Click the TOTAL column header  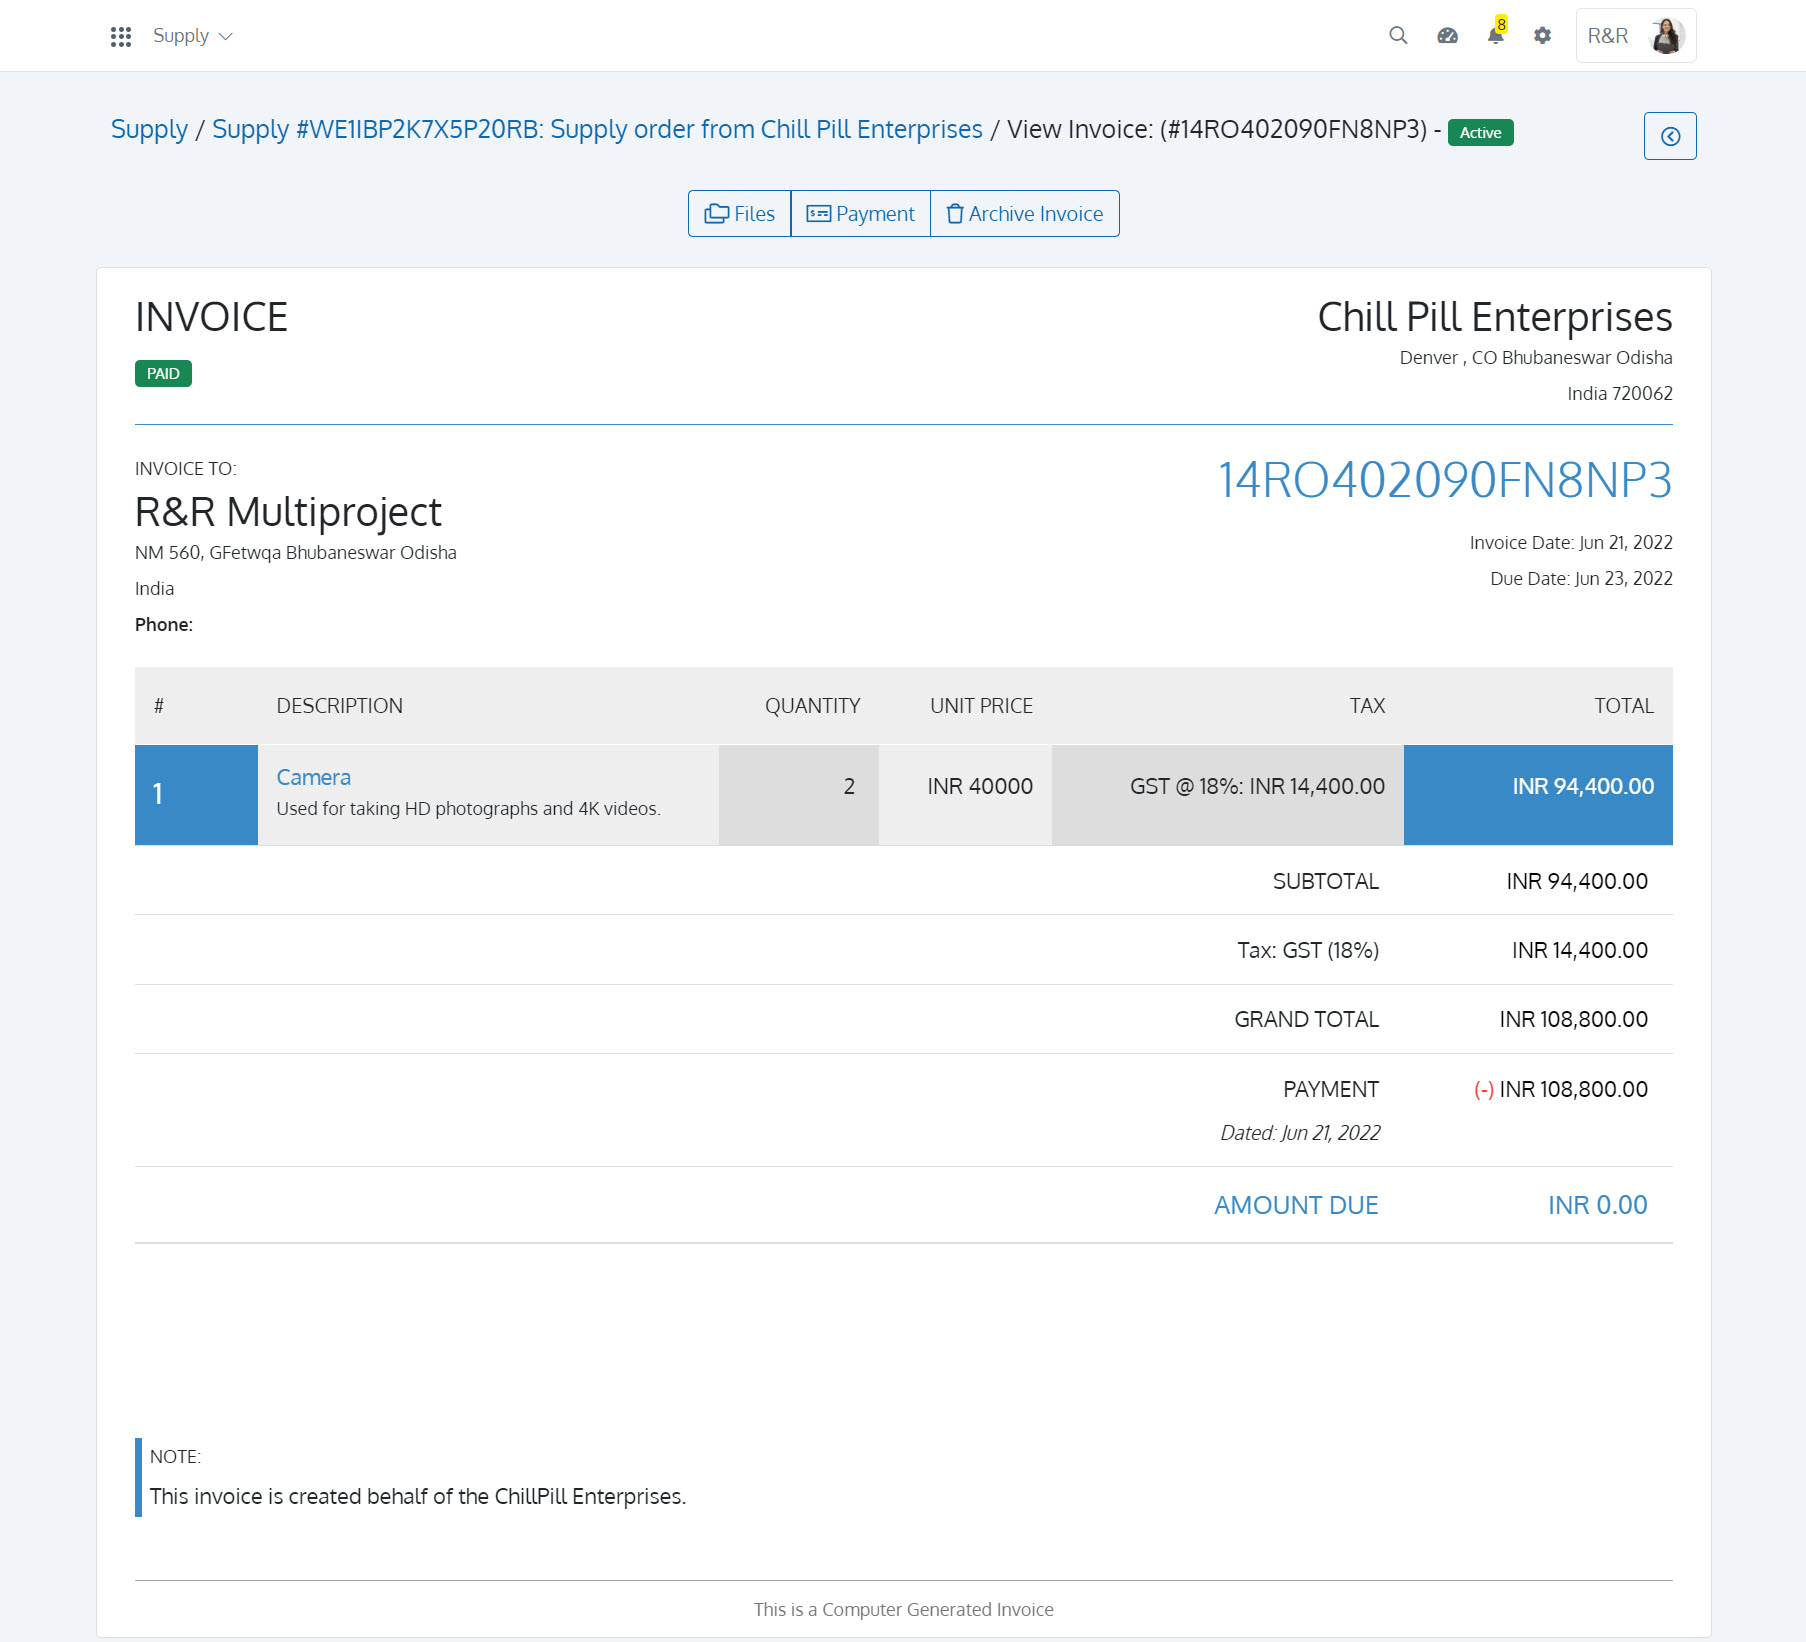1624,706
